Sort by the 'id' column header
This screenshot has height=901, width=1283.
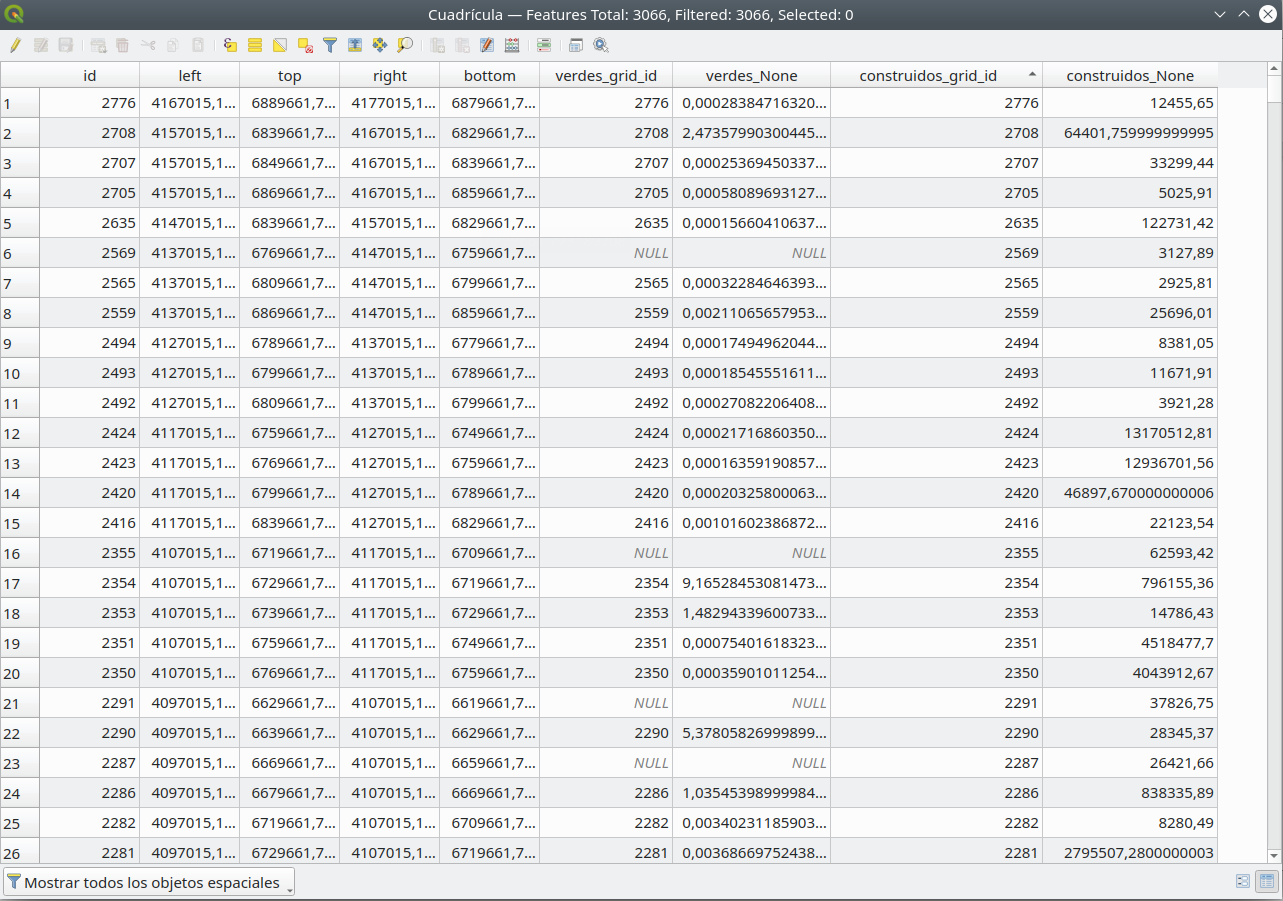90,76
